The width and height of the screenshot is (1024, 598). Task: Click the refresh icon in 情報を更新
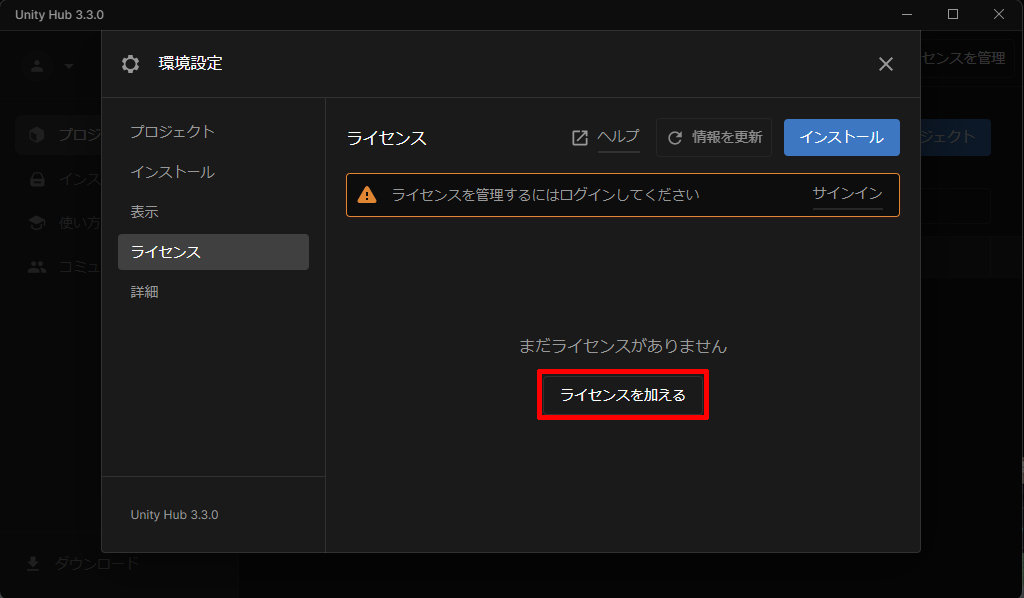coord(675,138)
